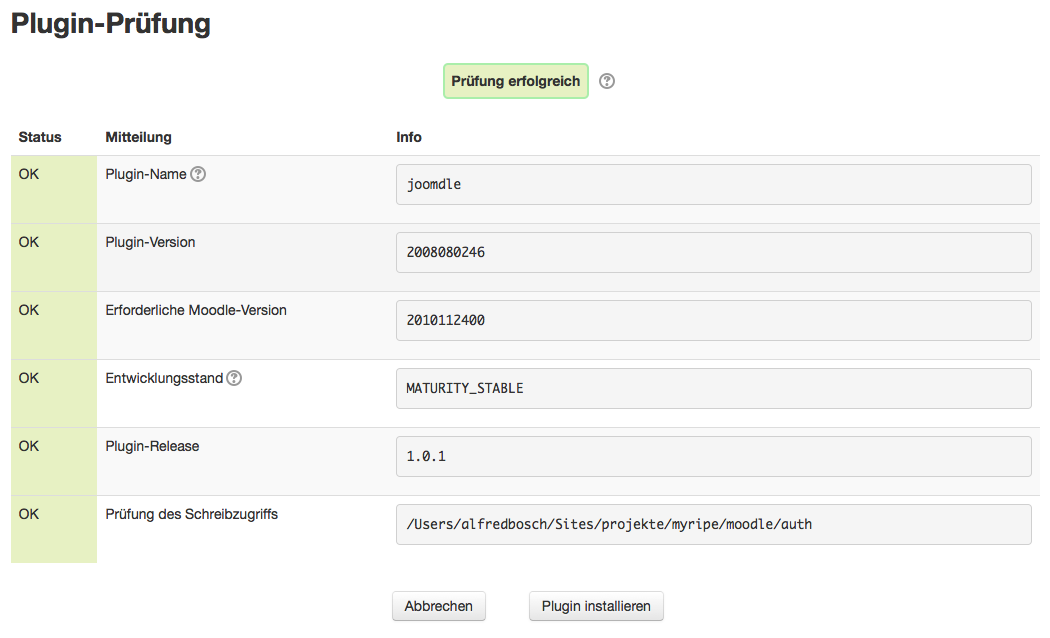Image resolution: width=1050 pixels, height=638 pixels.
Task: Click OK status in Plugin-Release row
Action: (29, 446)
